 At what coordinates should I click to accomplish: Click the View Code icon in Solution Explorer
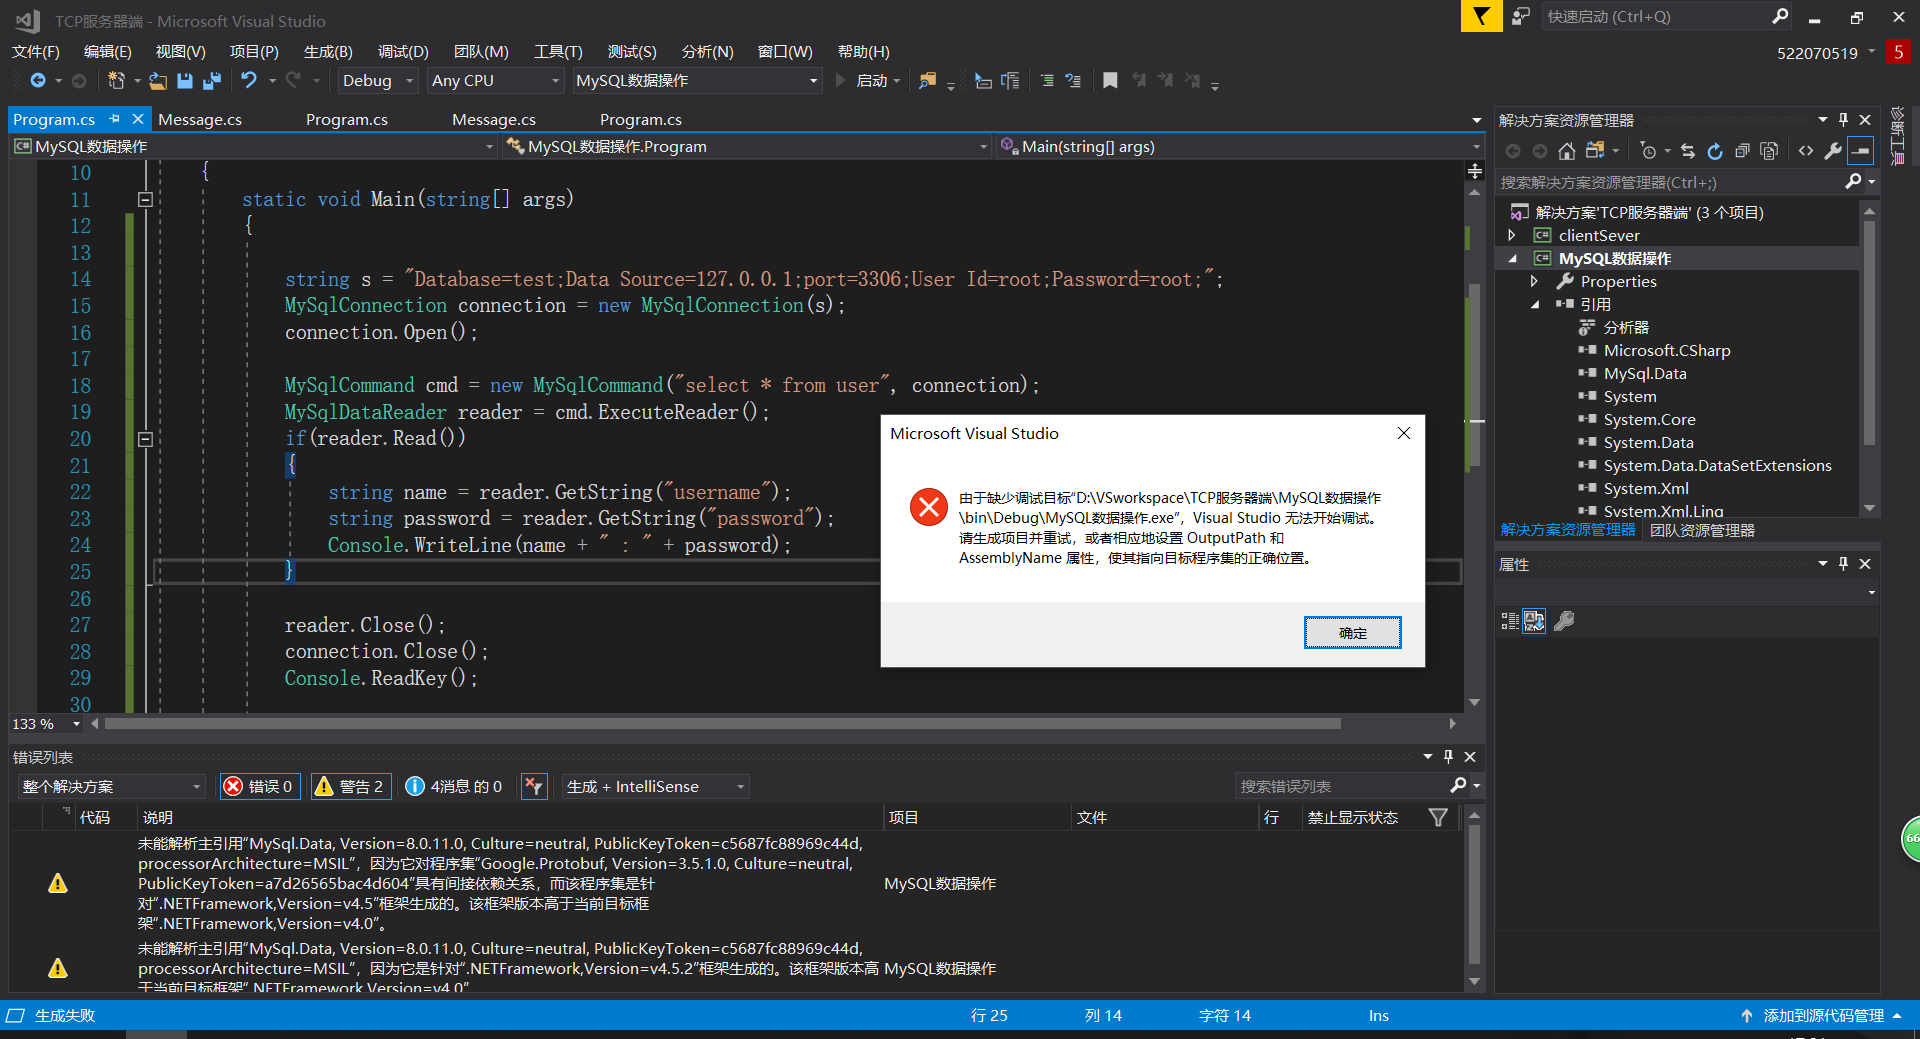click(x=1806, y=151)
